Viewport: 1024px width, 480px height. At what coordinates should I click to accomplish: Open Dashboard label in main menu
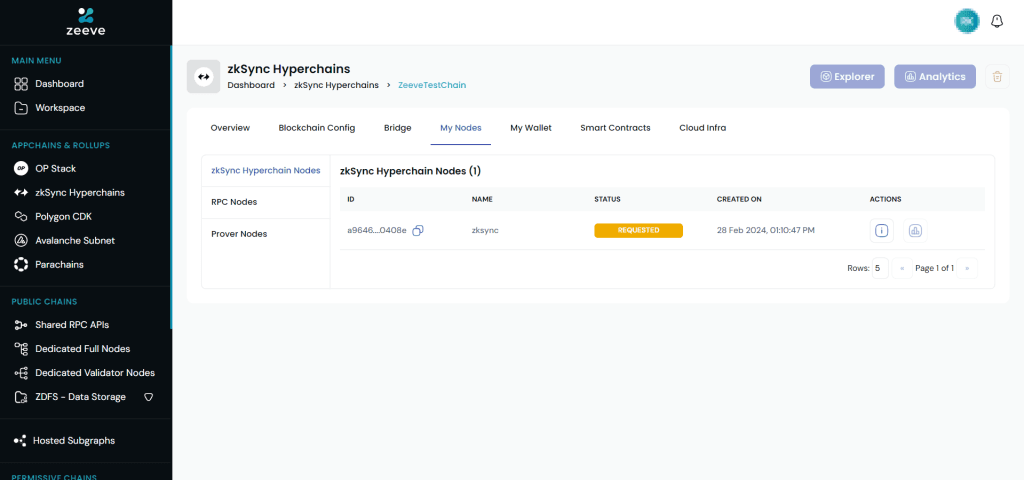pos(59,84)
